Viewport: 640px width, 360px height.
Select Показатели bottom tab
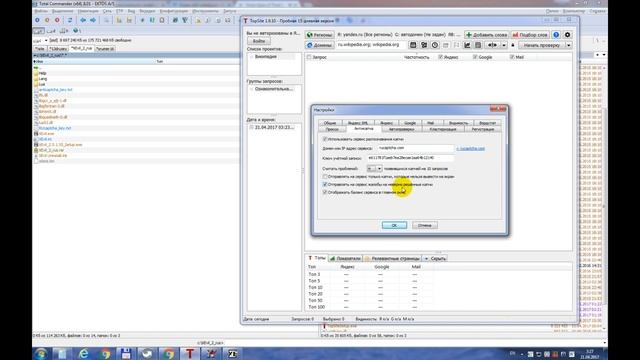tap(345, 258)
